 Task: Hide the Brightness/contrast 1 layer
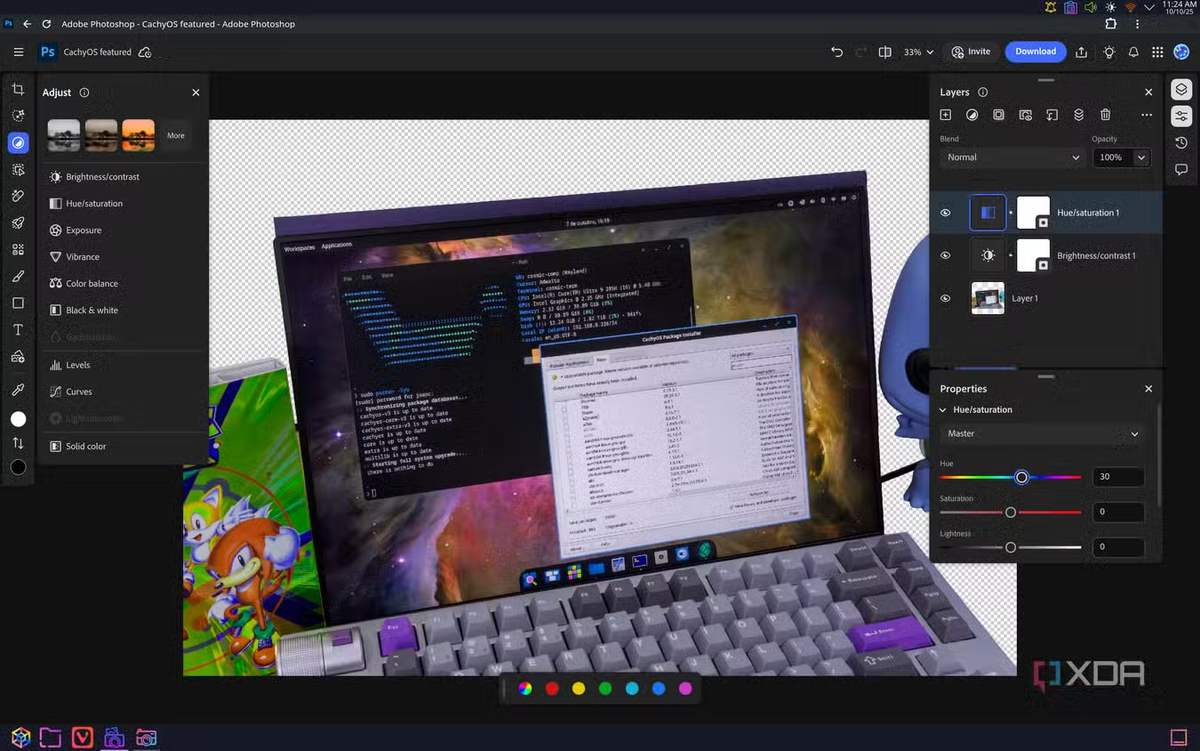[945, 255]
